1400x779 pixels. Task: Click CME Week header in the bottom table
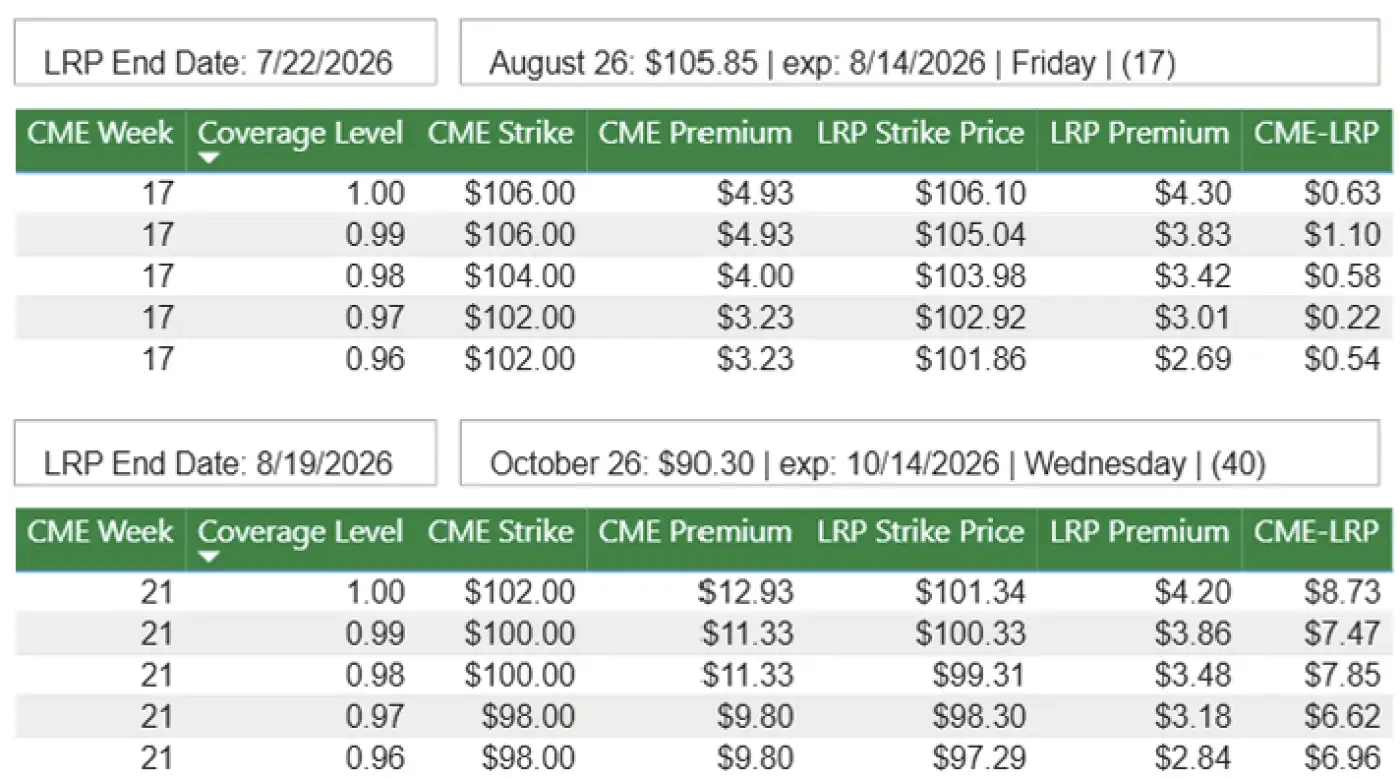click(x=100, y=532)
